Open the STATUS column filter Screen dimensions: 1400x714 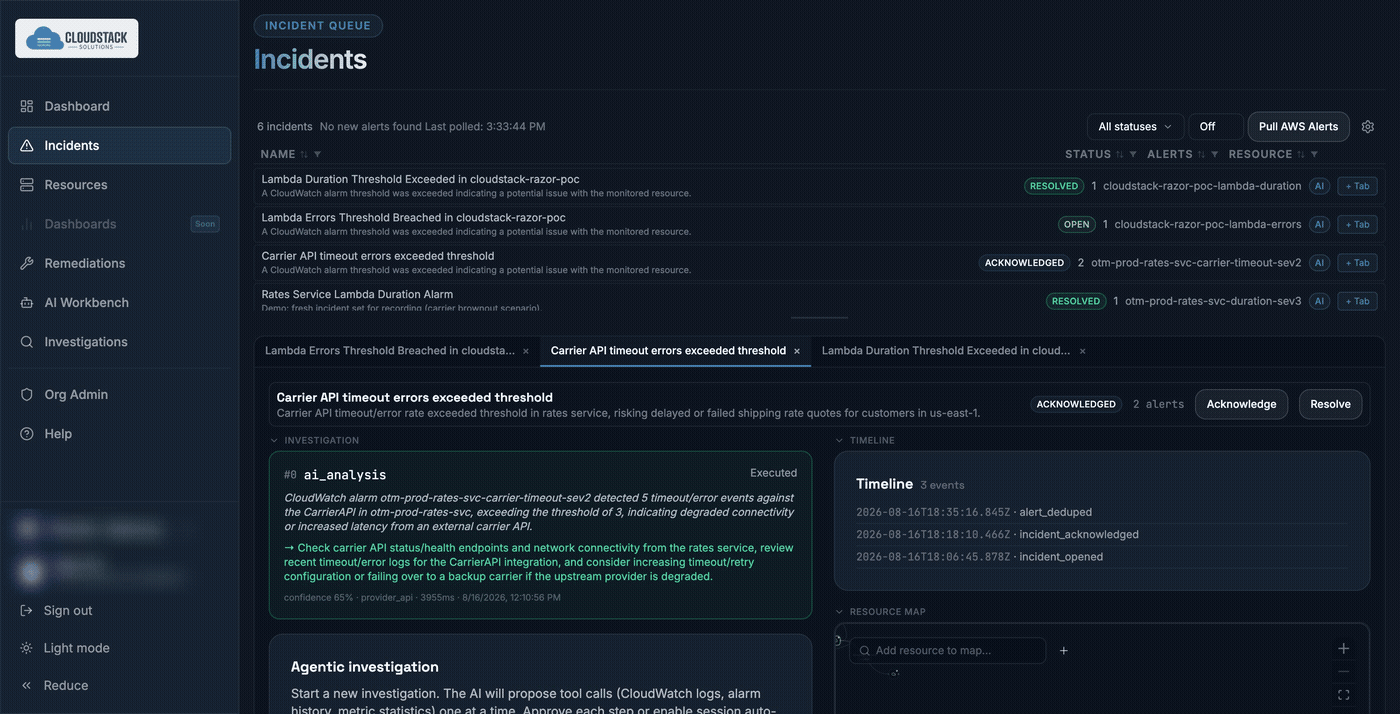pos(1133,154)
